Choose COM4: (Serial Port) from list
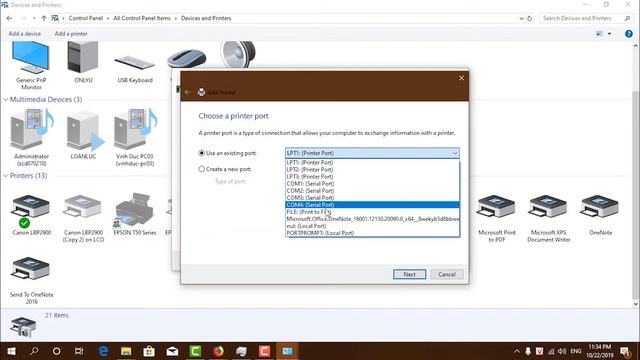 (372, 205)
